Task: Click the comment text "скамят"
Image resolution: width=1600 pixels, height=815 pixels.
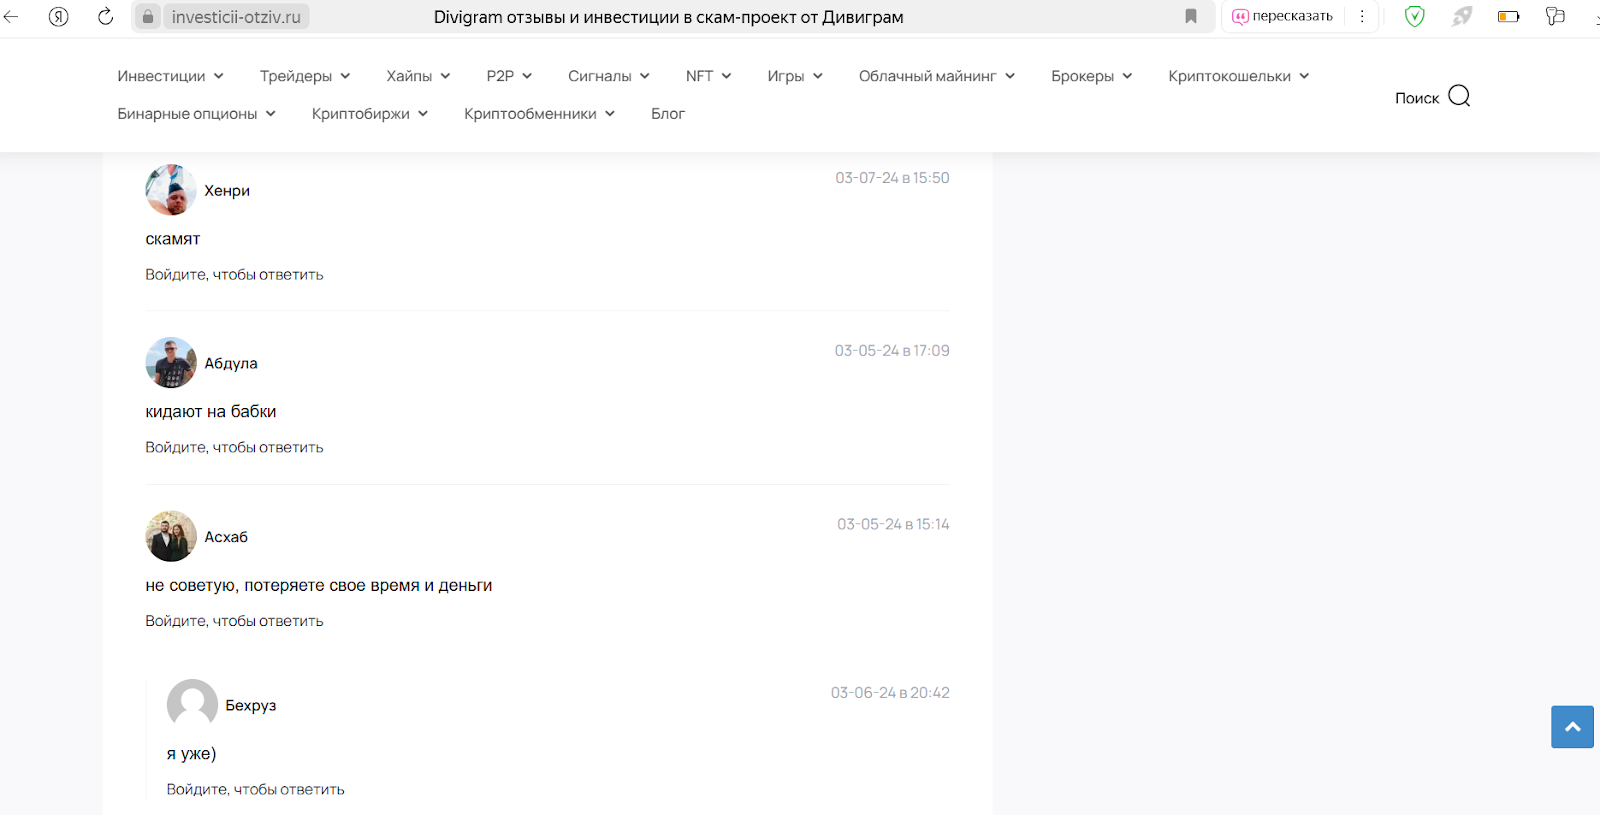Action: pyautogui.click(x=173, y=239)
